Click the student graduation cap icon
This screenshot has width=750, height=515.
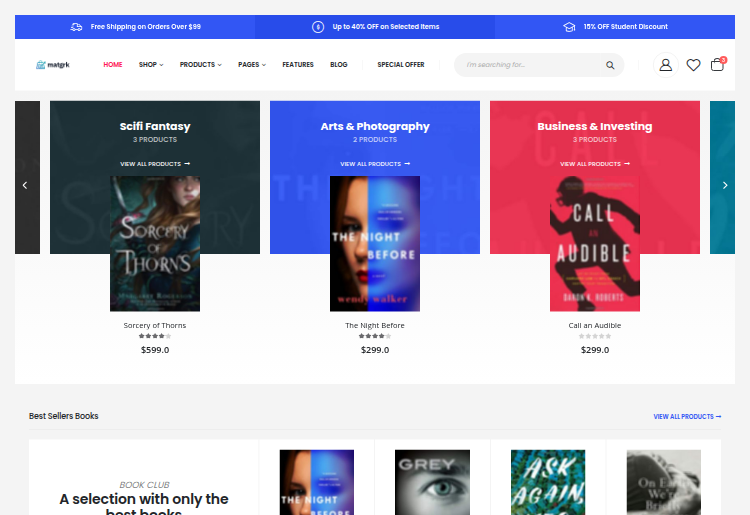coord(569,27)
